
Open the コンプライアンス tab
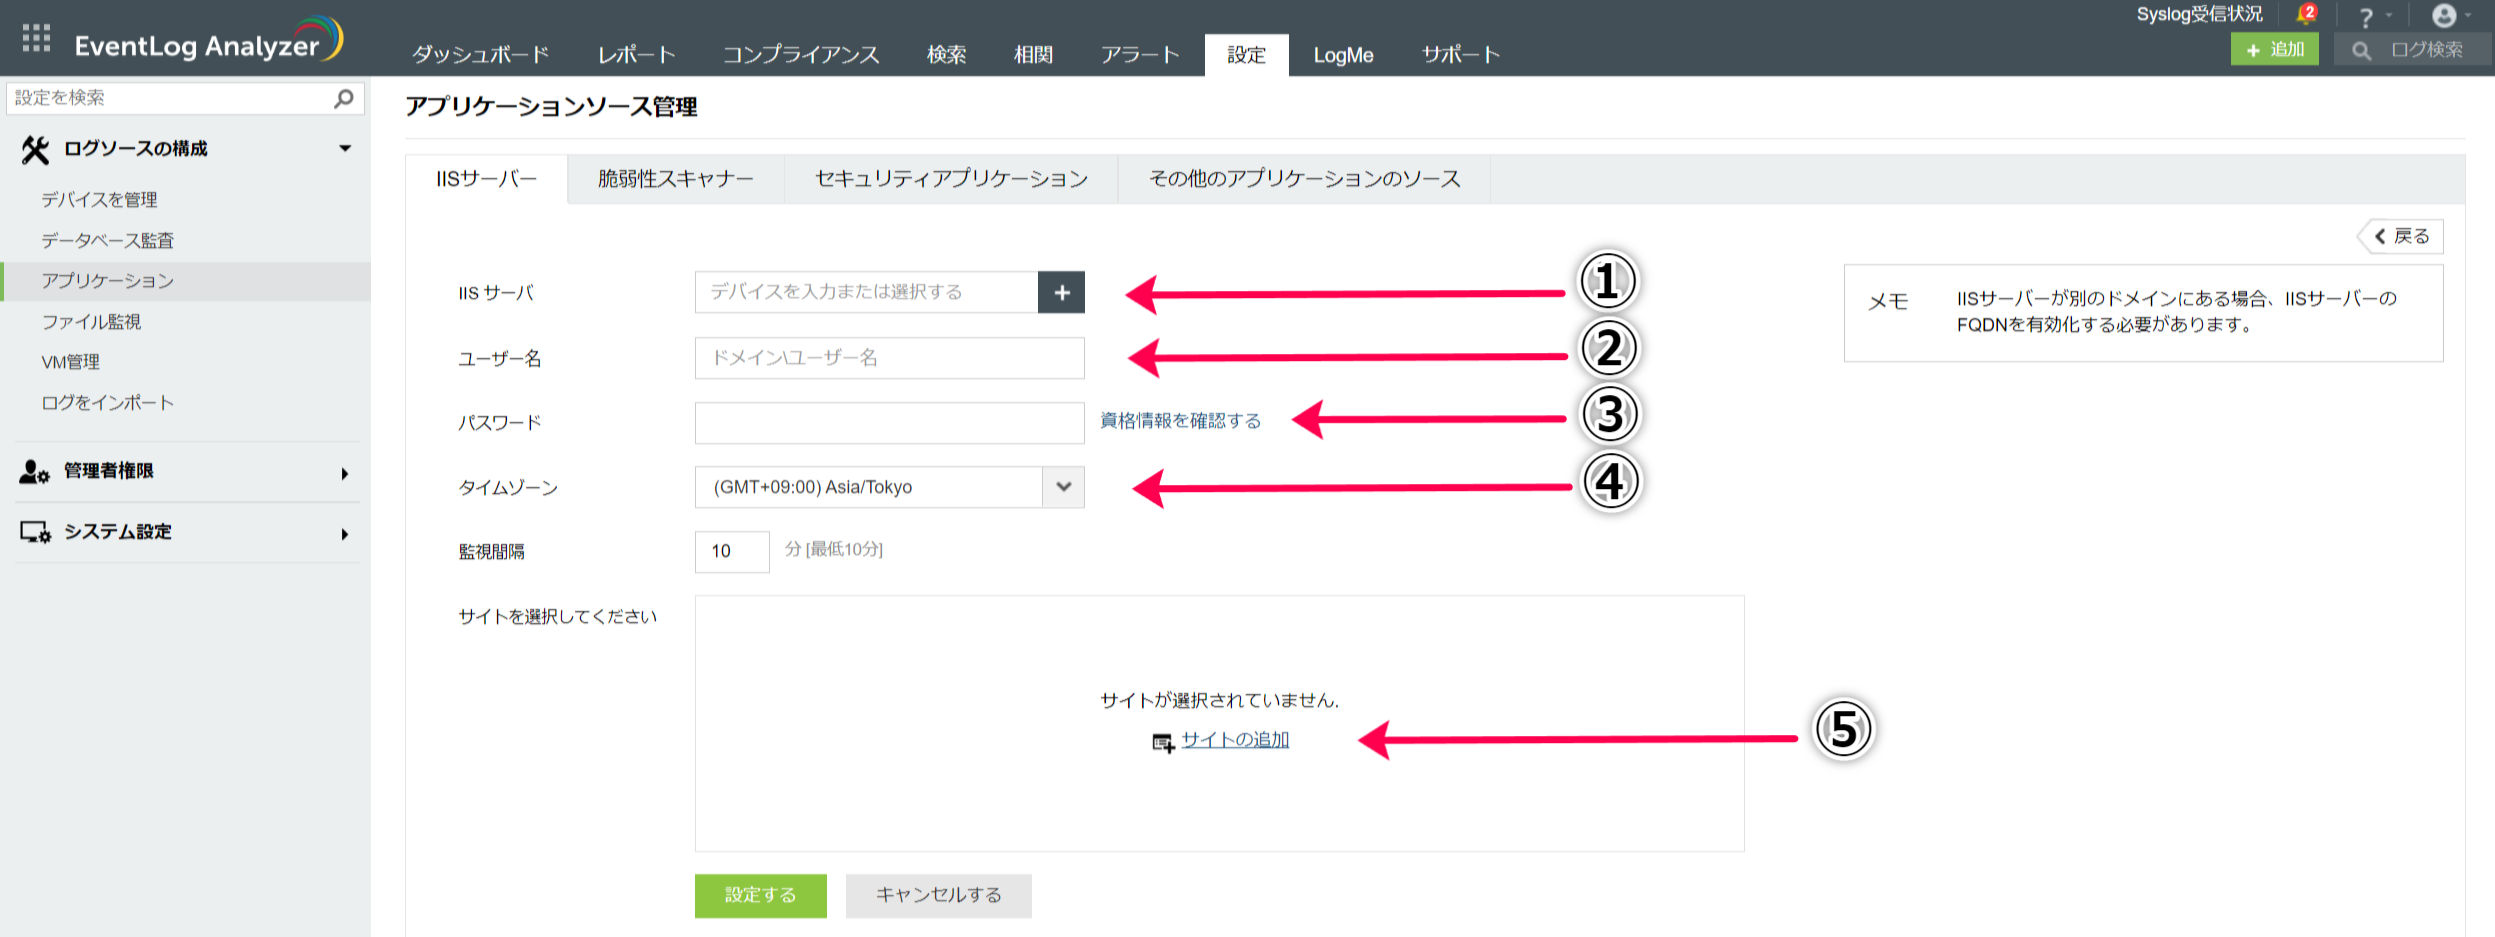pos(801,55)
